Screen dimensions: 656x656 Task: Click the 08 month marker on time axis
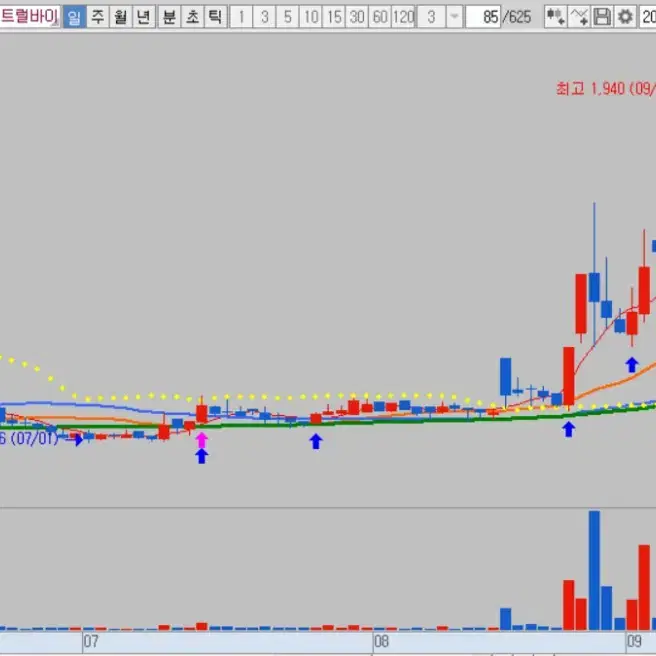(x=381, y=641)
